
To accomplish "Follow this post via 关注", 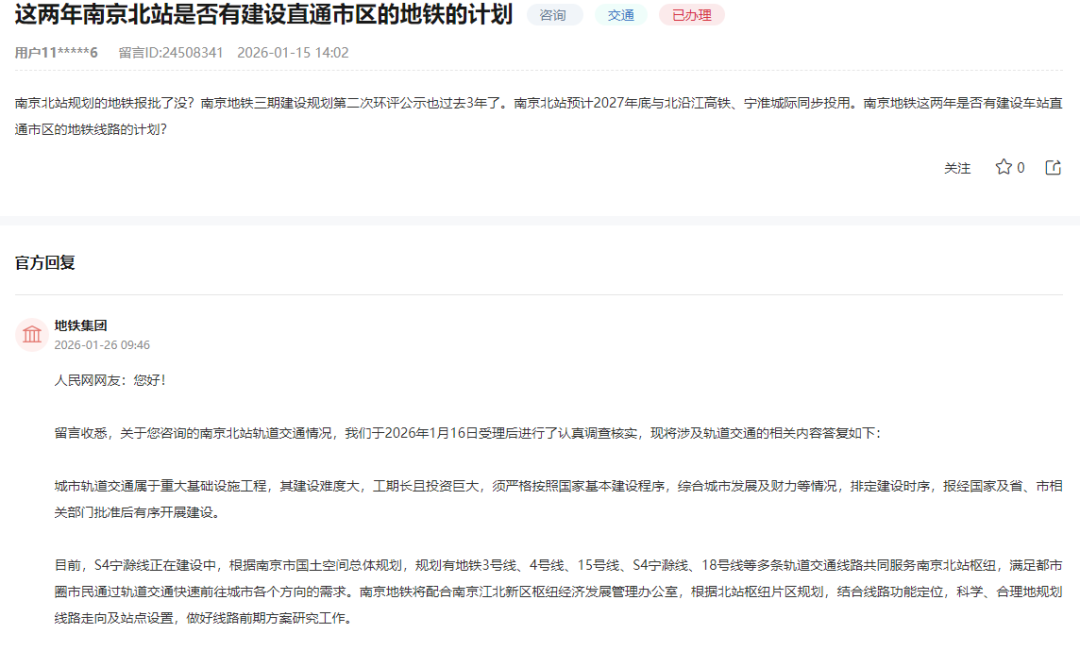I will [x=957, y=168].
